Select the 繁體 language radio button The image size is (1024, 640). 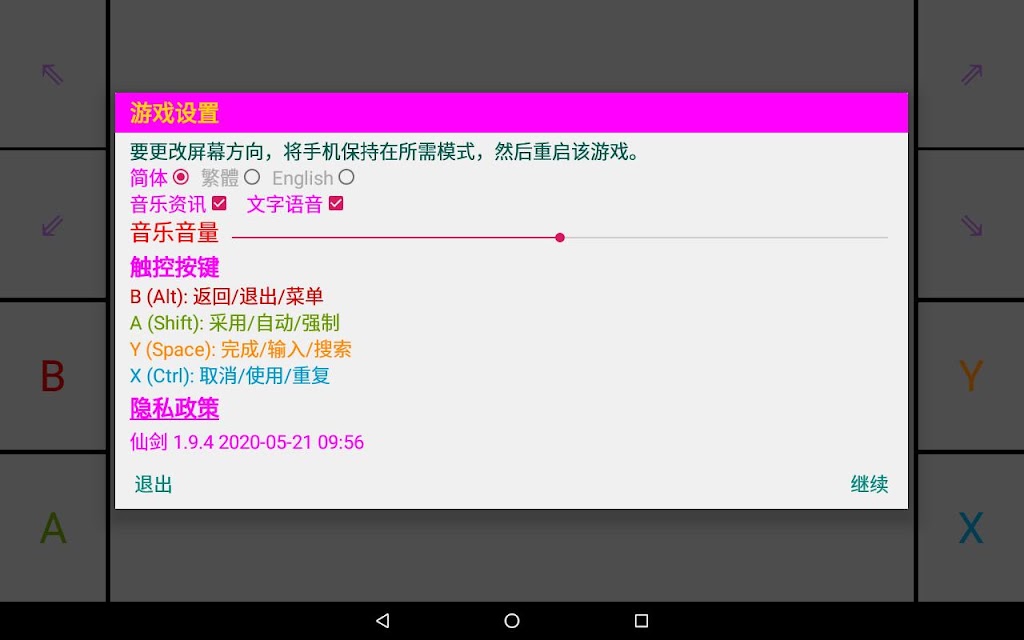(252, 177)
